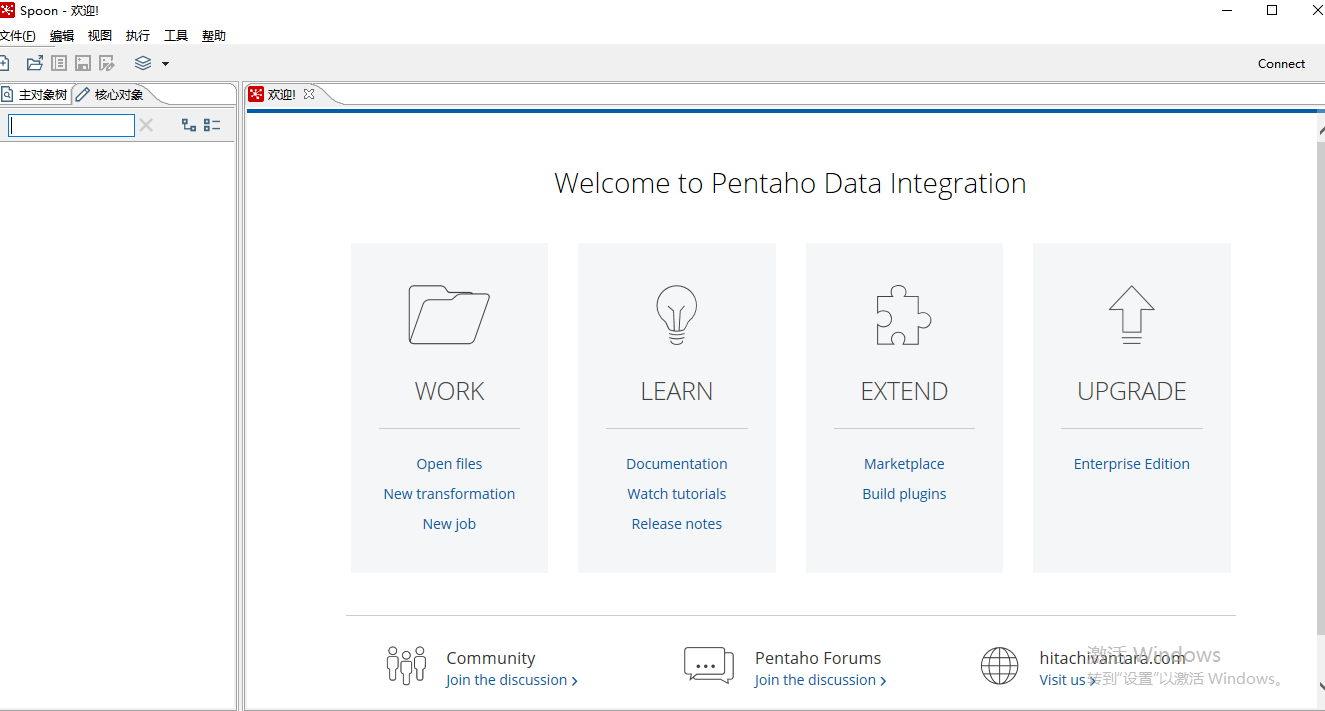Collapse all tree nodes icon

point(212,125)
